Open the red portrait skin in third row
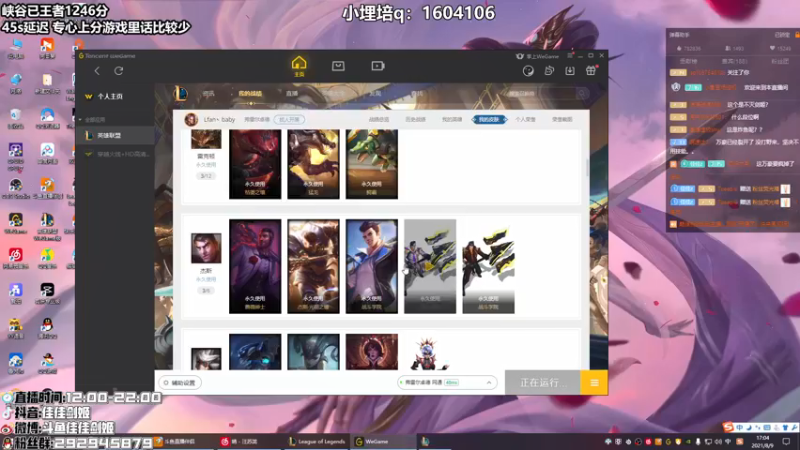 tap(371, 352)
